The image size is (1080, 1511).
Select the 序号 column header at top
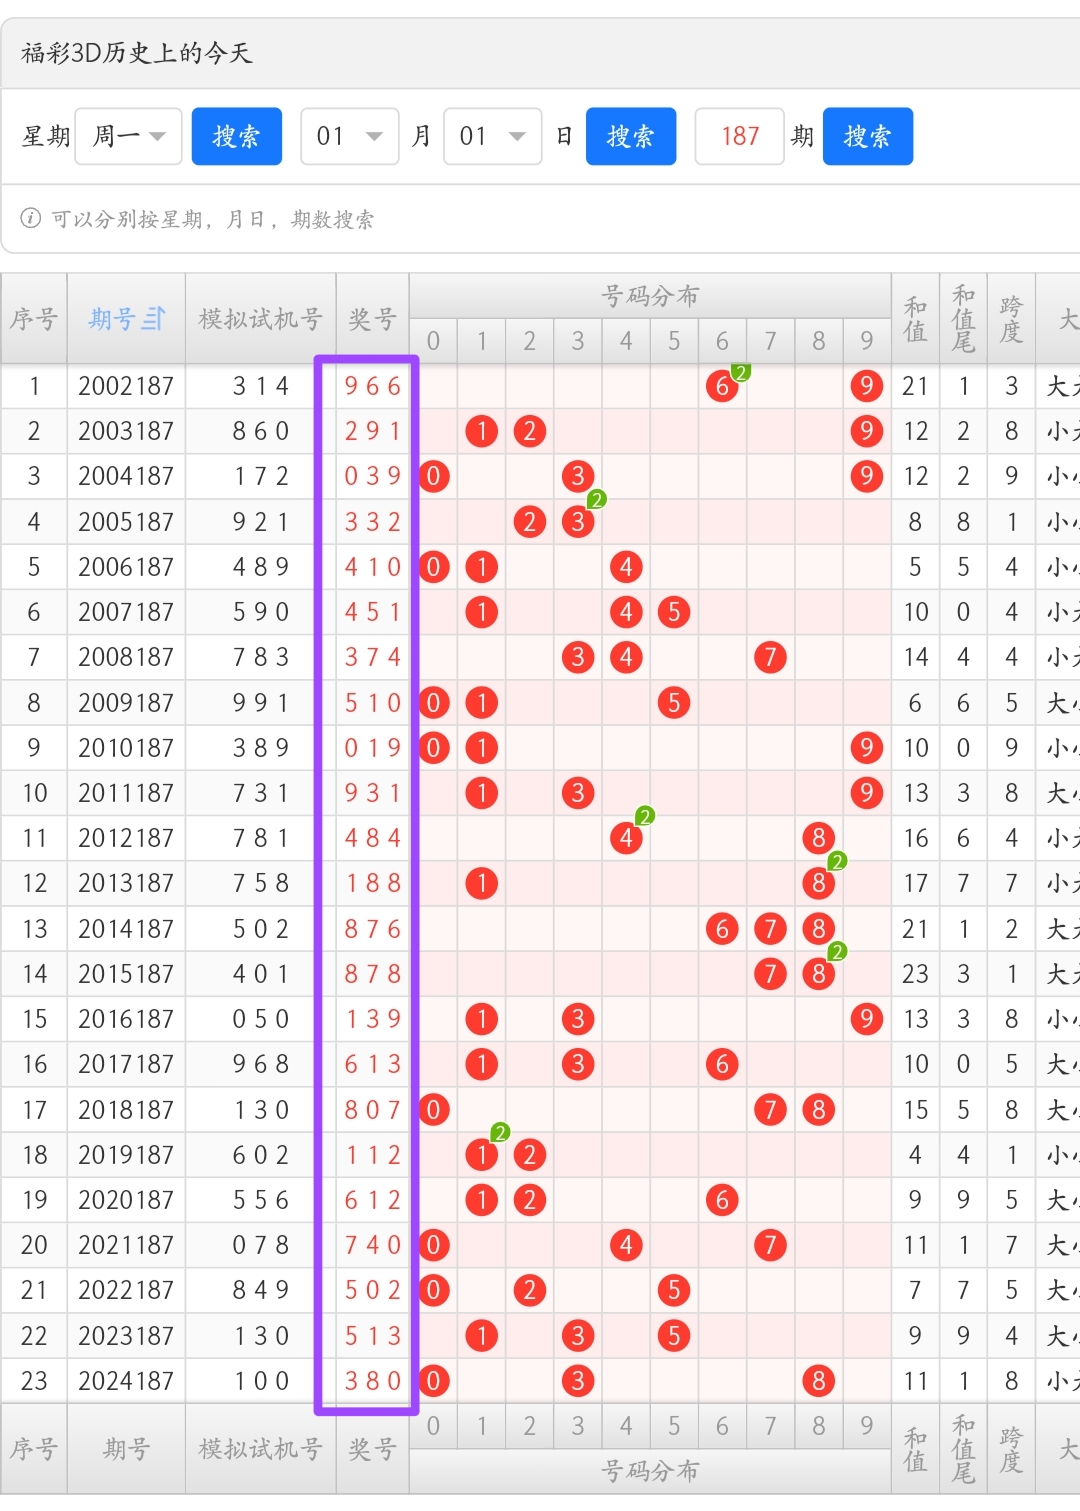click(34, 319)
